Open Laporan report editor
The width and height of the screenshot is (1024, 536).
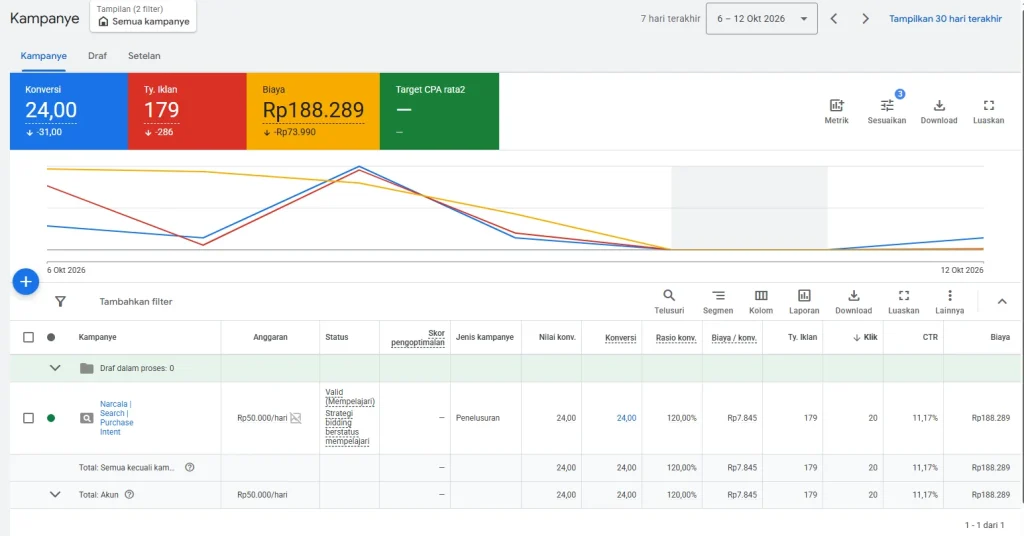(804, 302)
